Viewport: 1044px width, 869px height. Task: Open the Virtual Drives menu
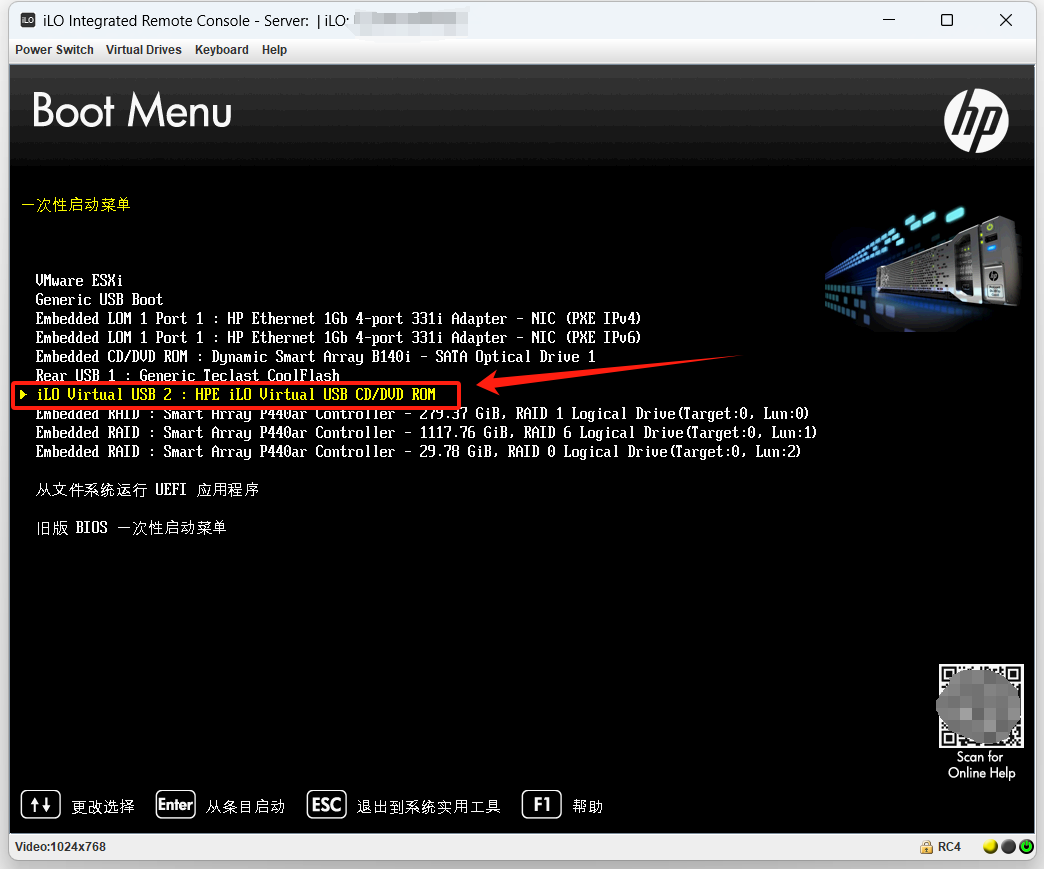144,50
